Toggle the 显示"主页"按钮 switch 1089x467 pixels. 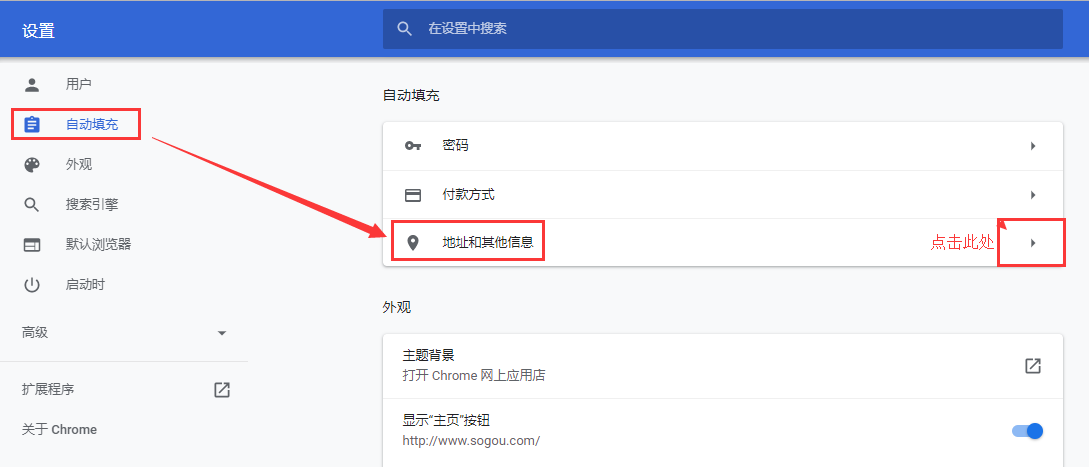pyautogui.click(x=1028, y=431)
